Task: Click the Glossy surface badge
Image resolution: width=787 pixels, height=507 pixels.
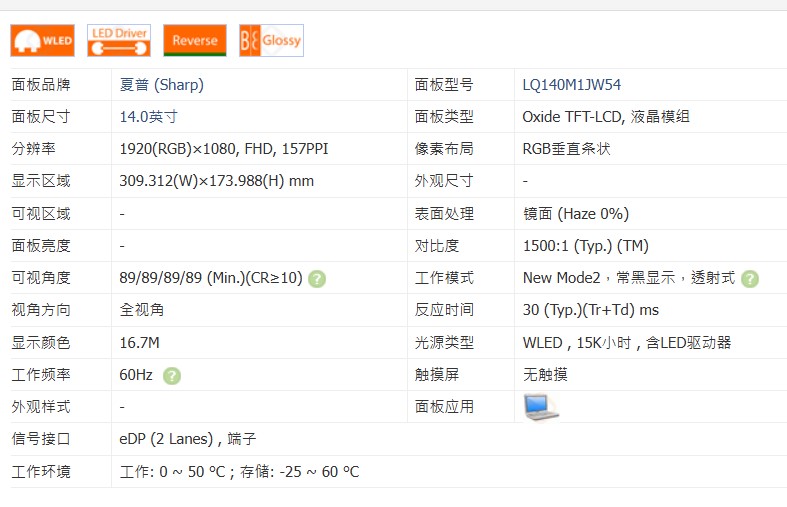Action: point(271,40)
